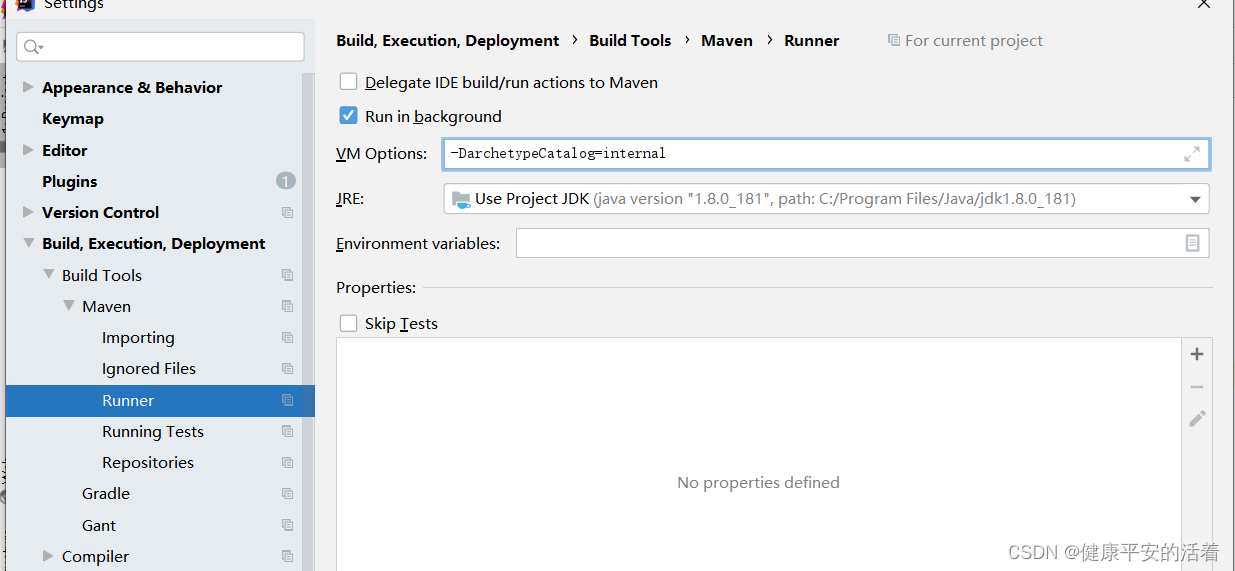
Task: Click the For current project icon
Action: [893, 41]
